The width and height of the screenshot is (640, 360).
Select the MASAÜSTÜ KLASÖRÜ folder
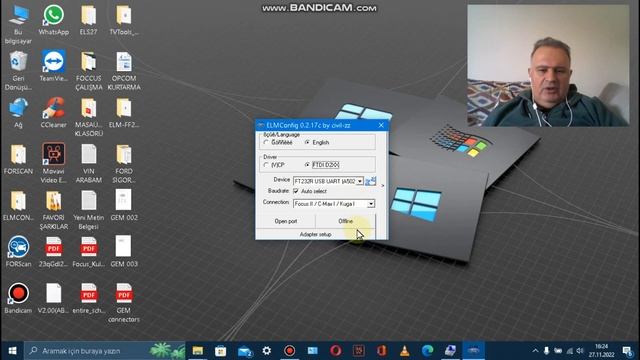point(89,117)
